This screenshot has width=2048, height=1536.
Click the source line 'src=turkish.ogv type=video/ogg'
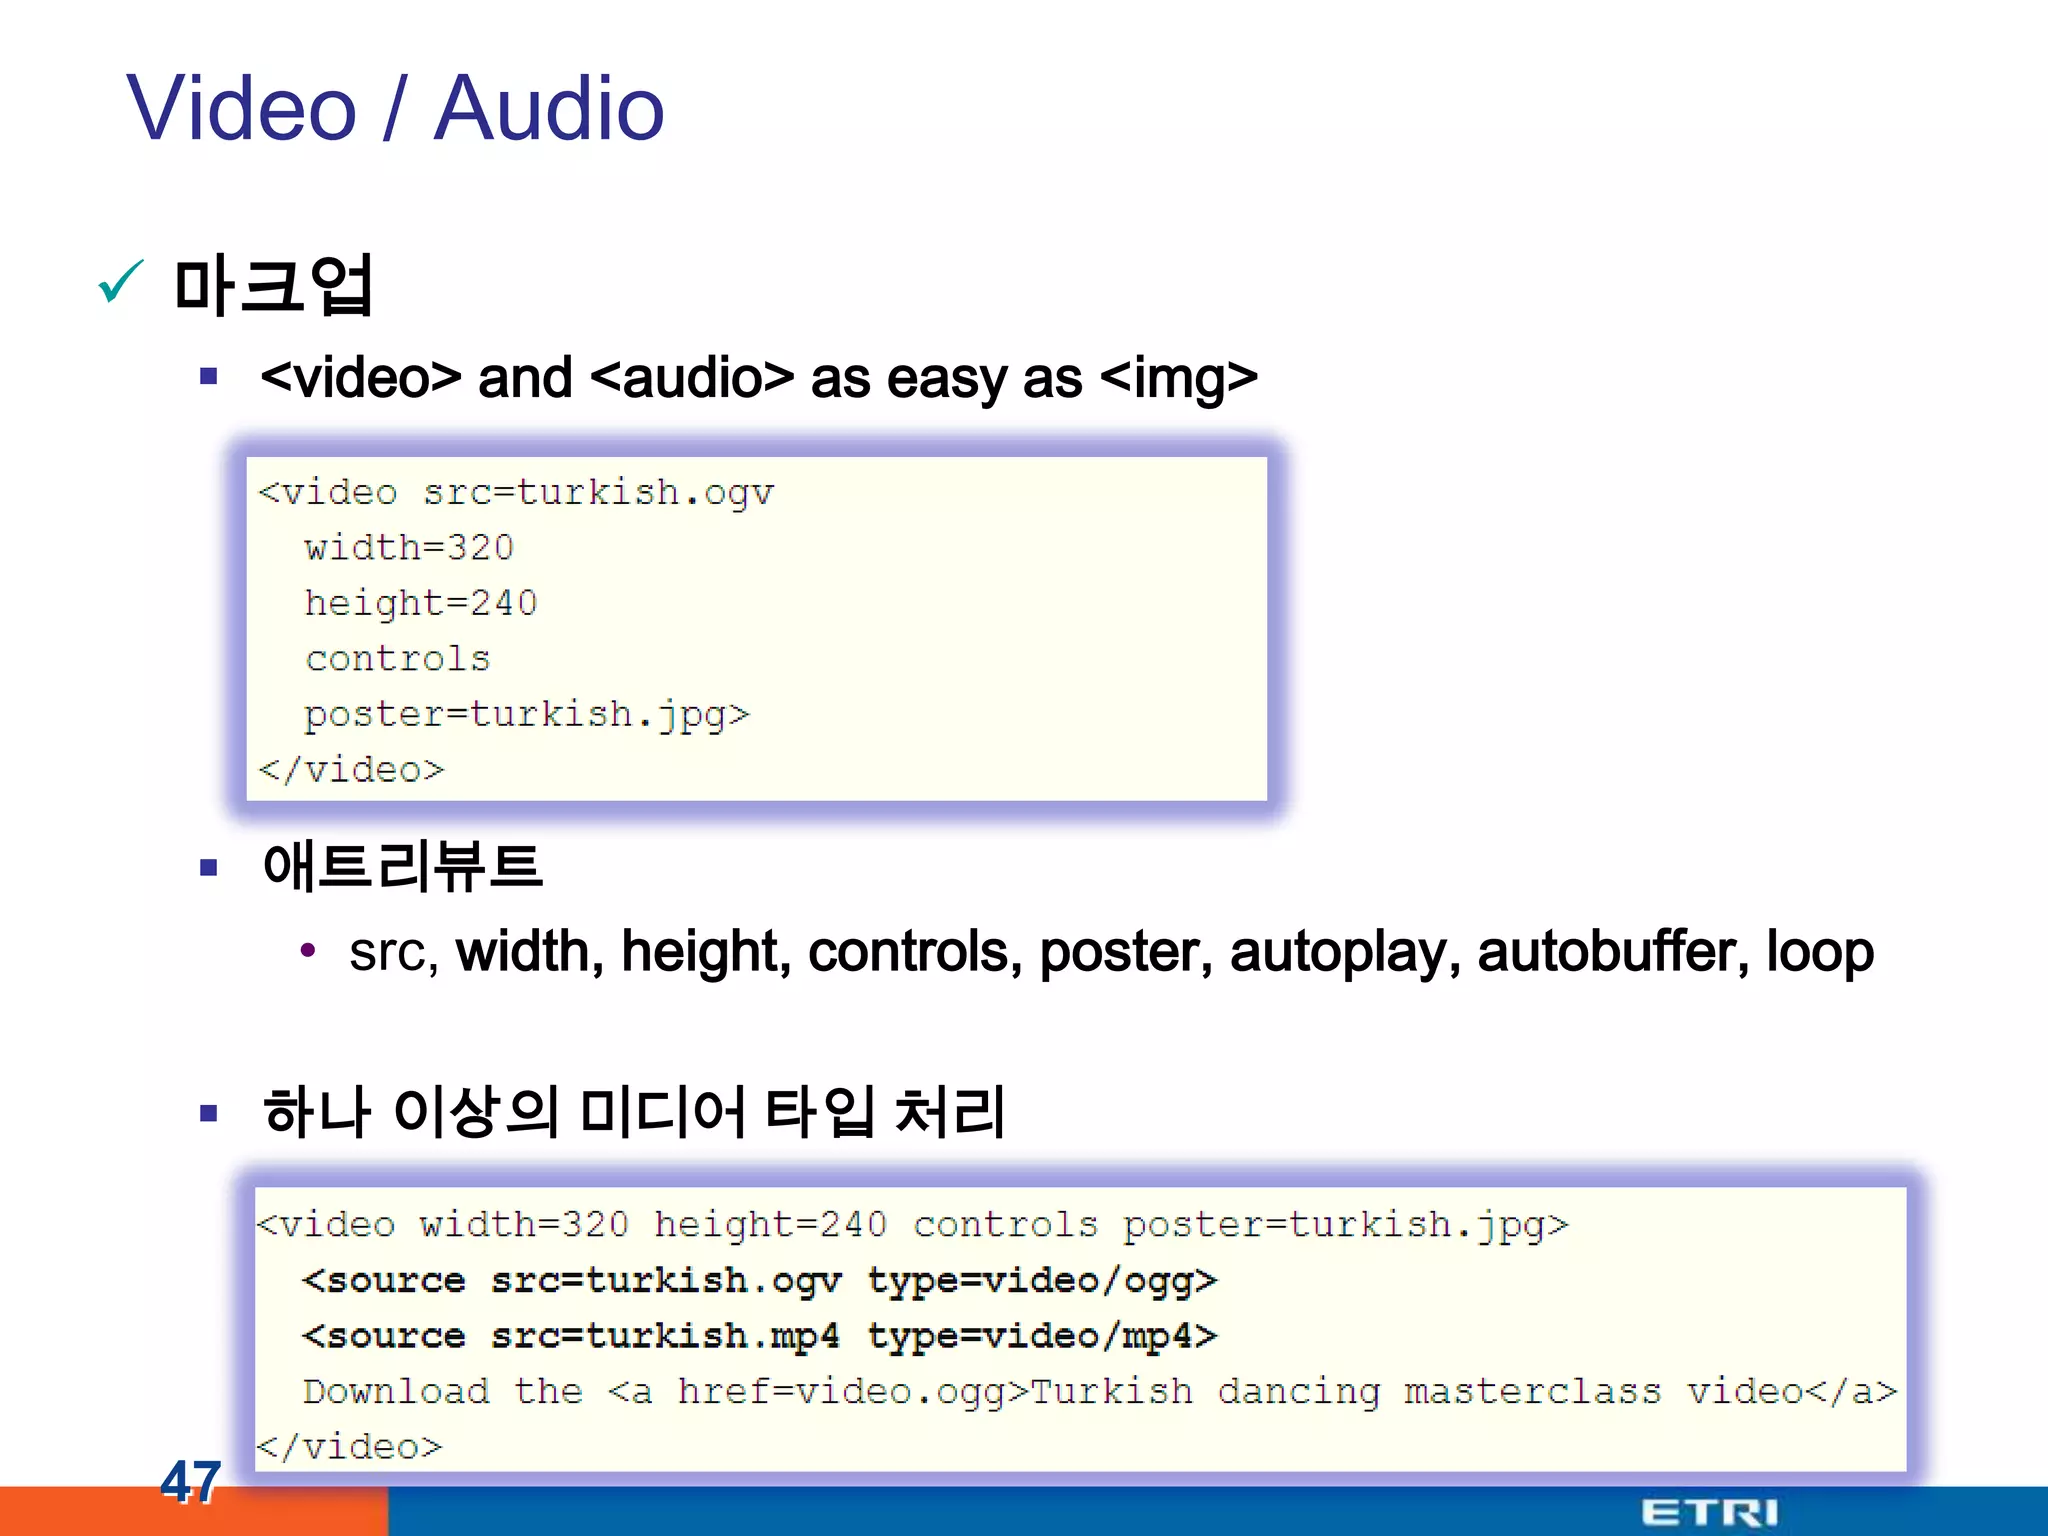760,1281
